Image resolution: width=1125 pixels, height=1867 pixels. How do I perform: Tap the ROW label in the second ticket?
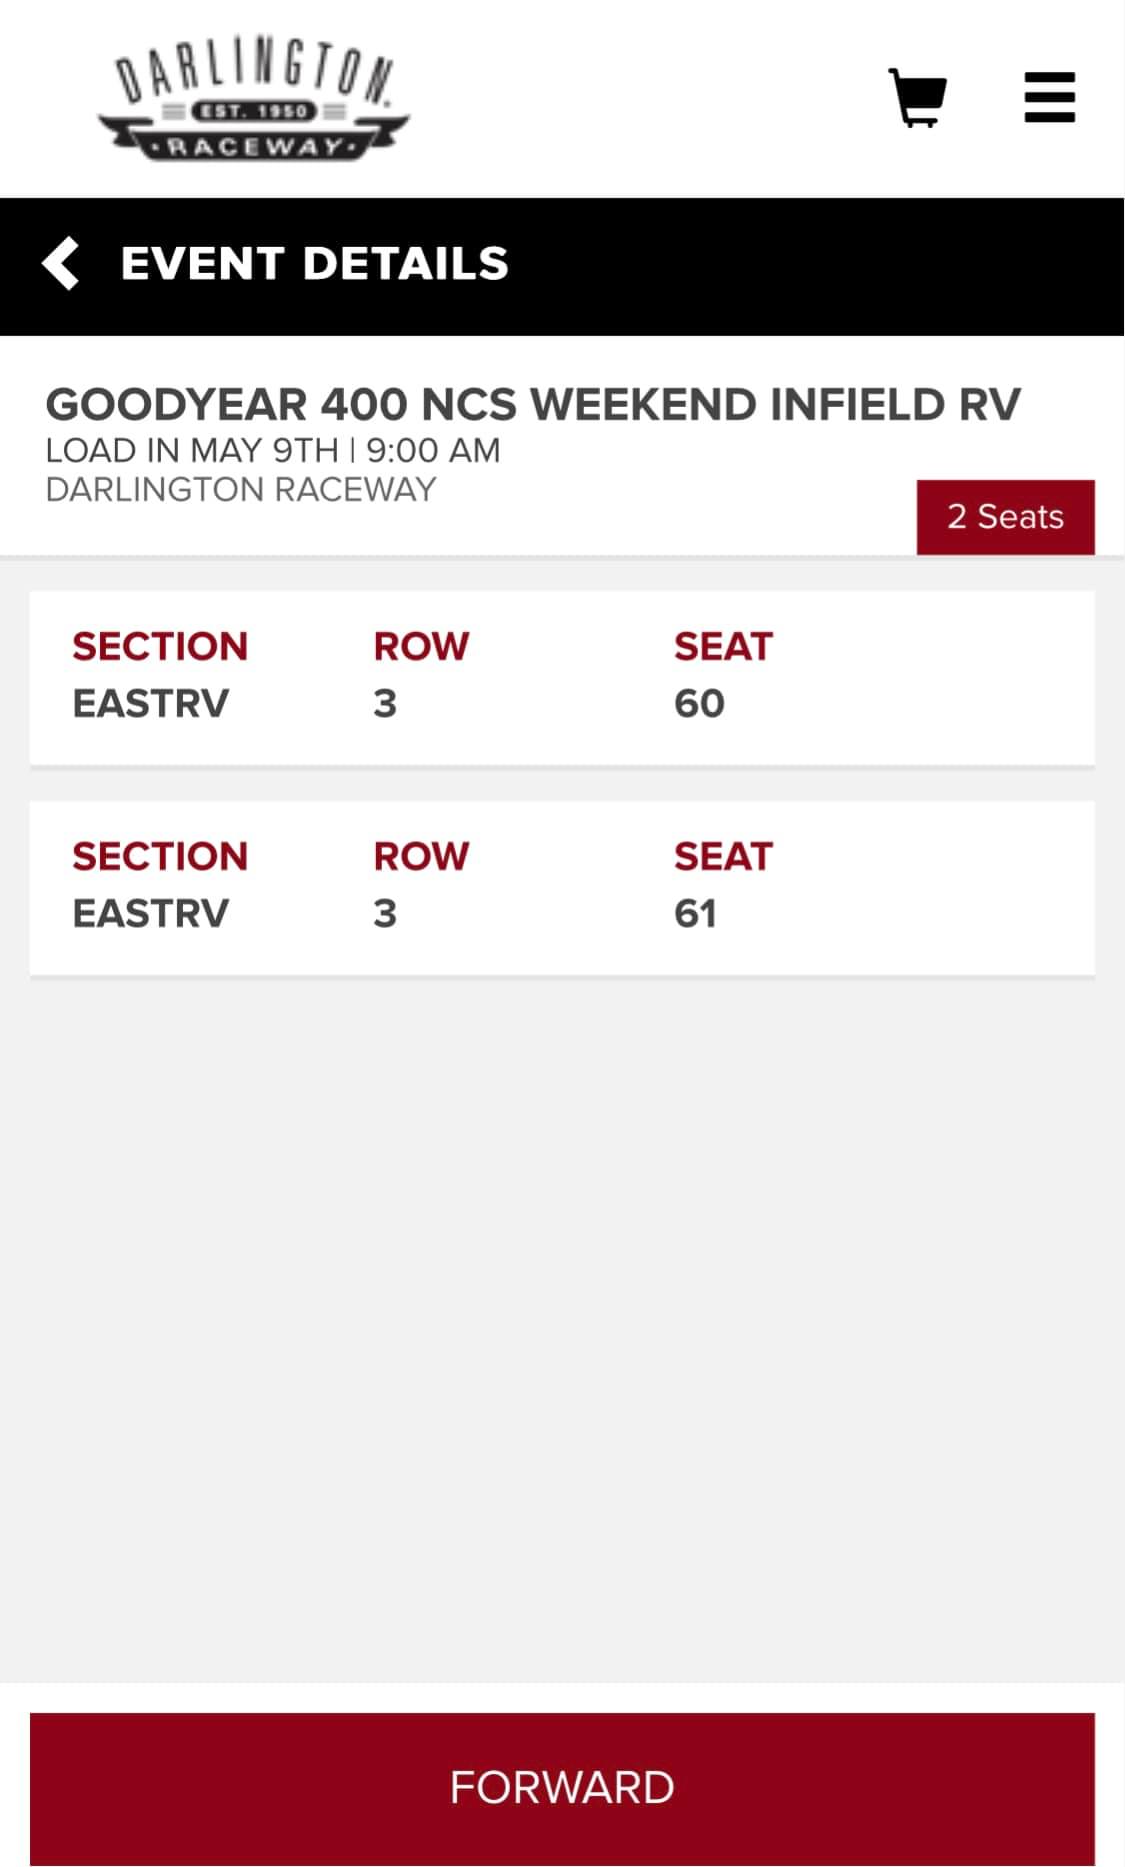421,857
